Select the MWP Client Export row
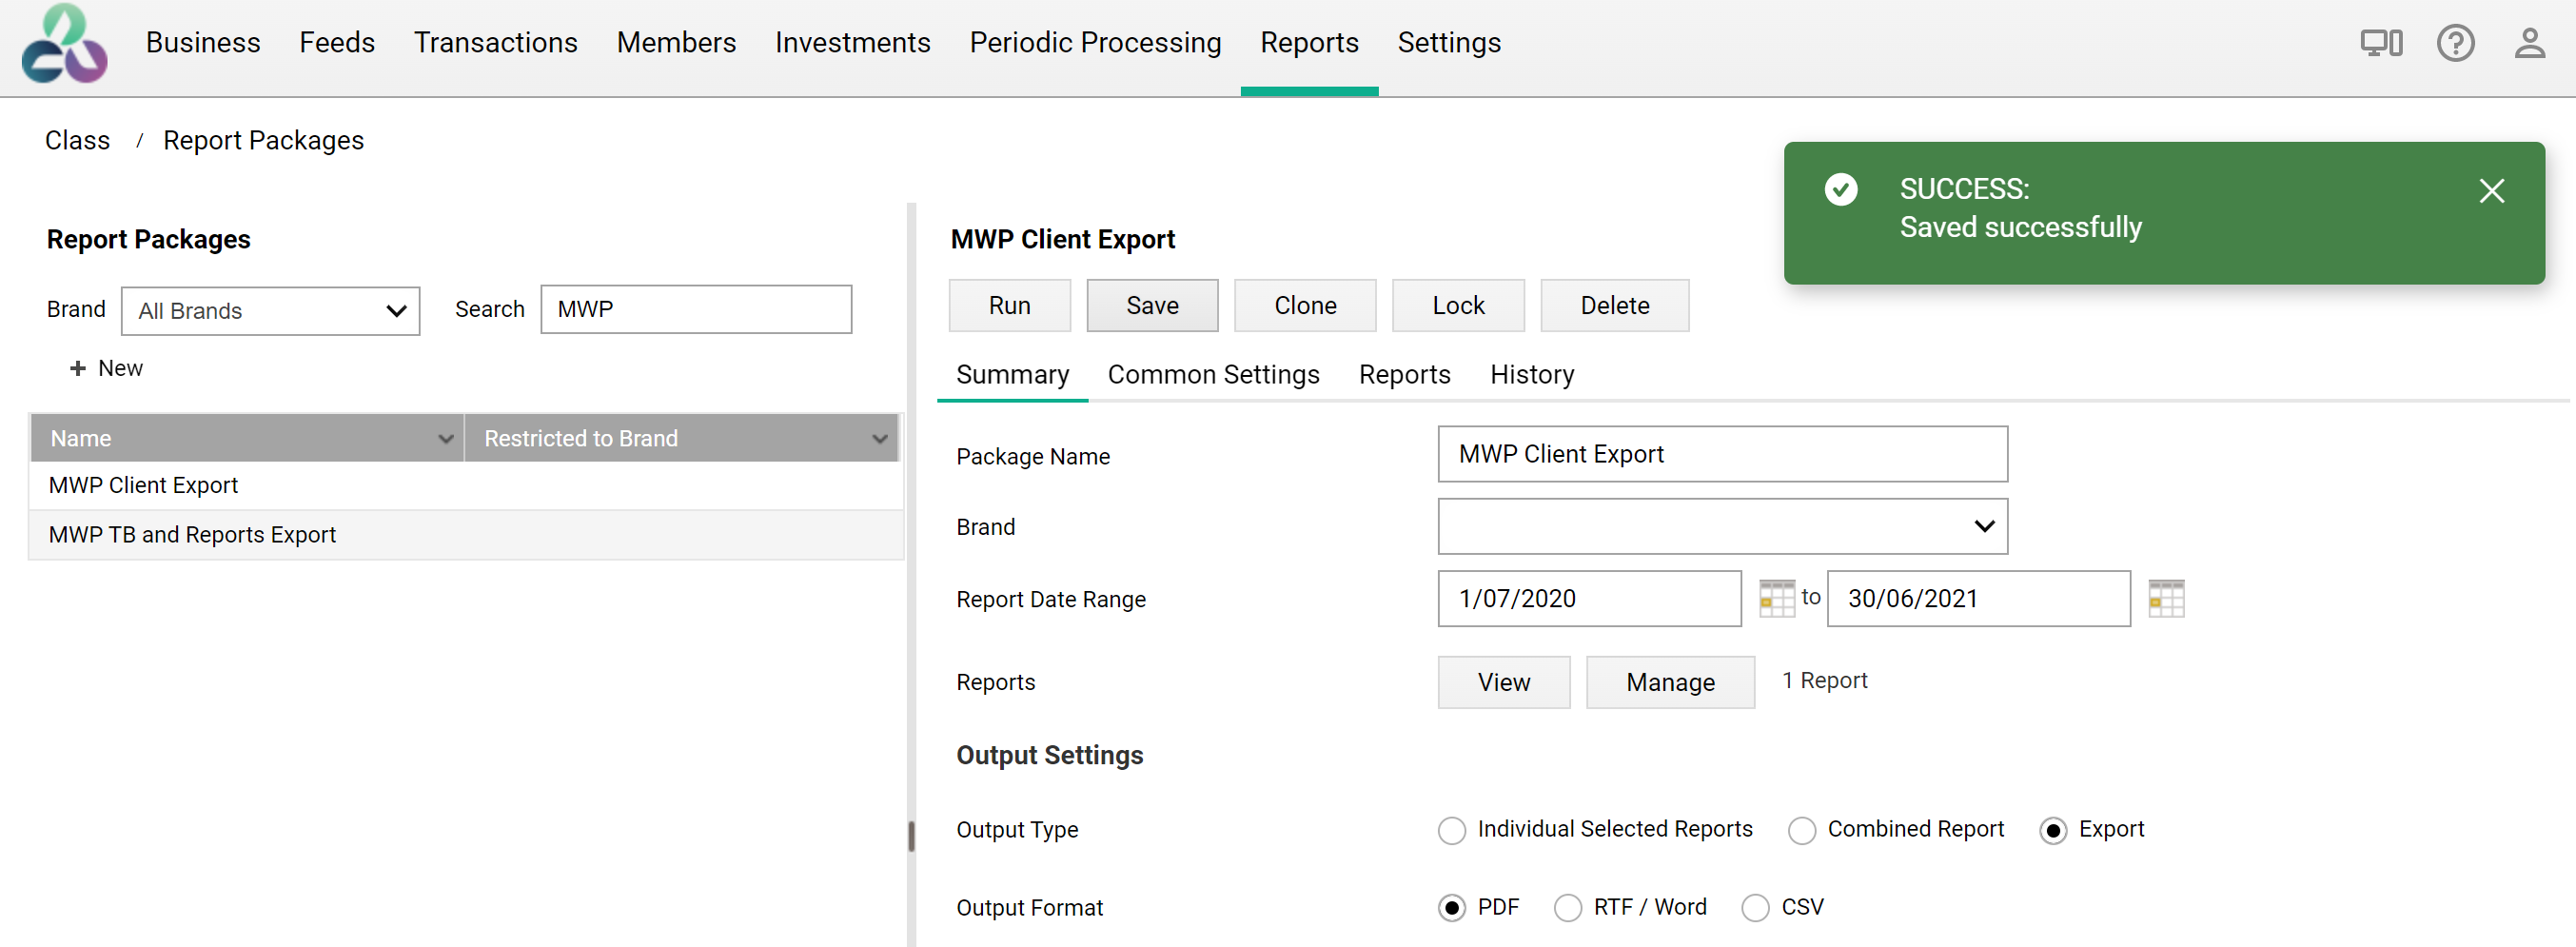The height and width of the screenshot is (947, 2576). pyautogui.click(x=466, y=486)
